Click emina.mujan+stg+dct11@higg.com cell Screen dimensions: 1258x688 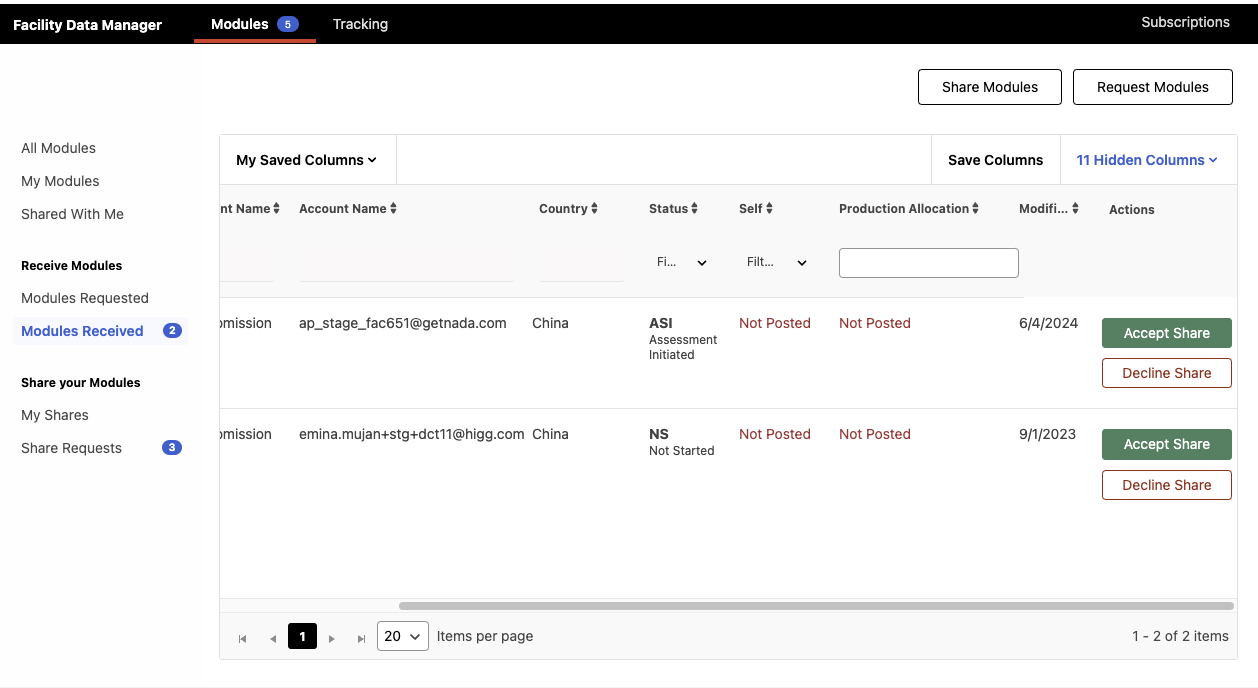(412, 434)
